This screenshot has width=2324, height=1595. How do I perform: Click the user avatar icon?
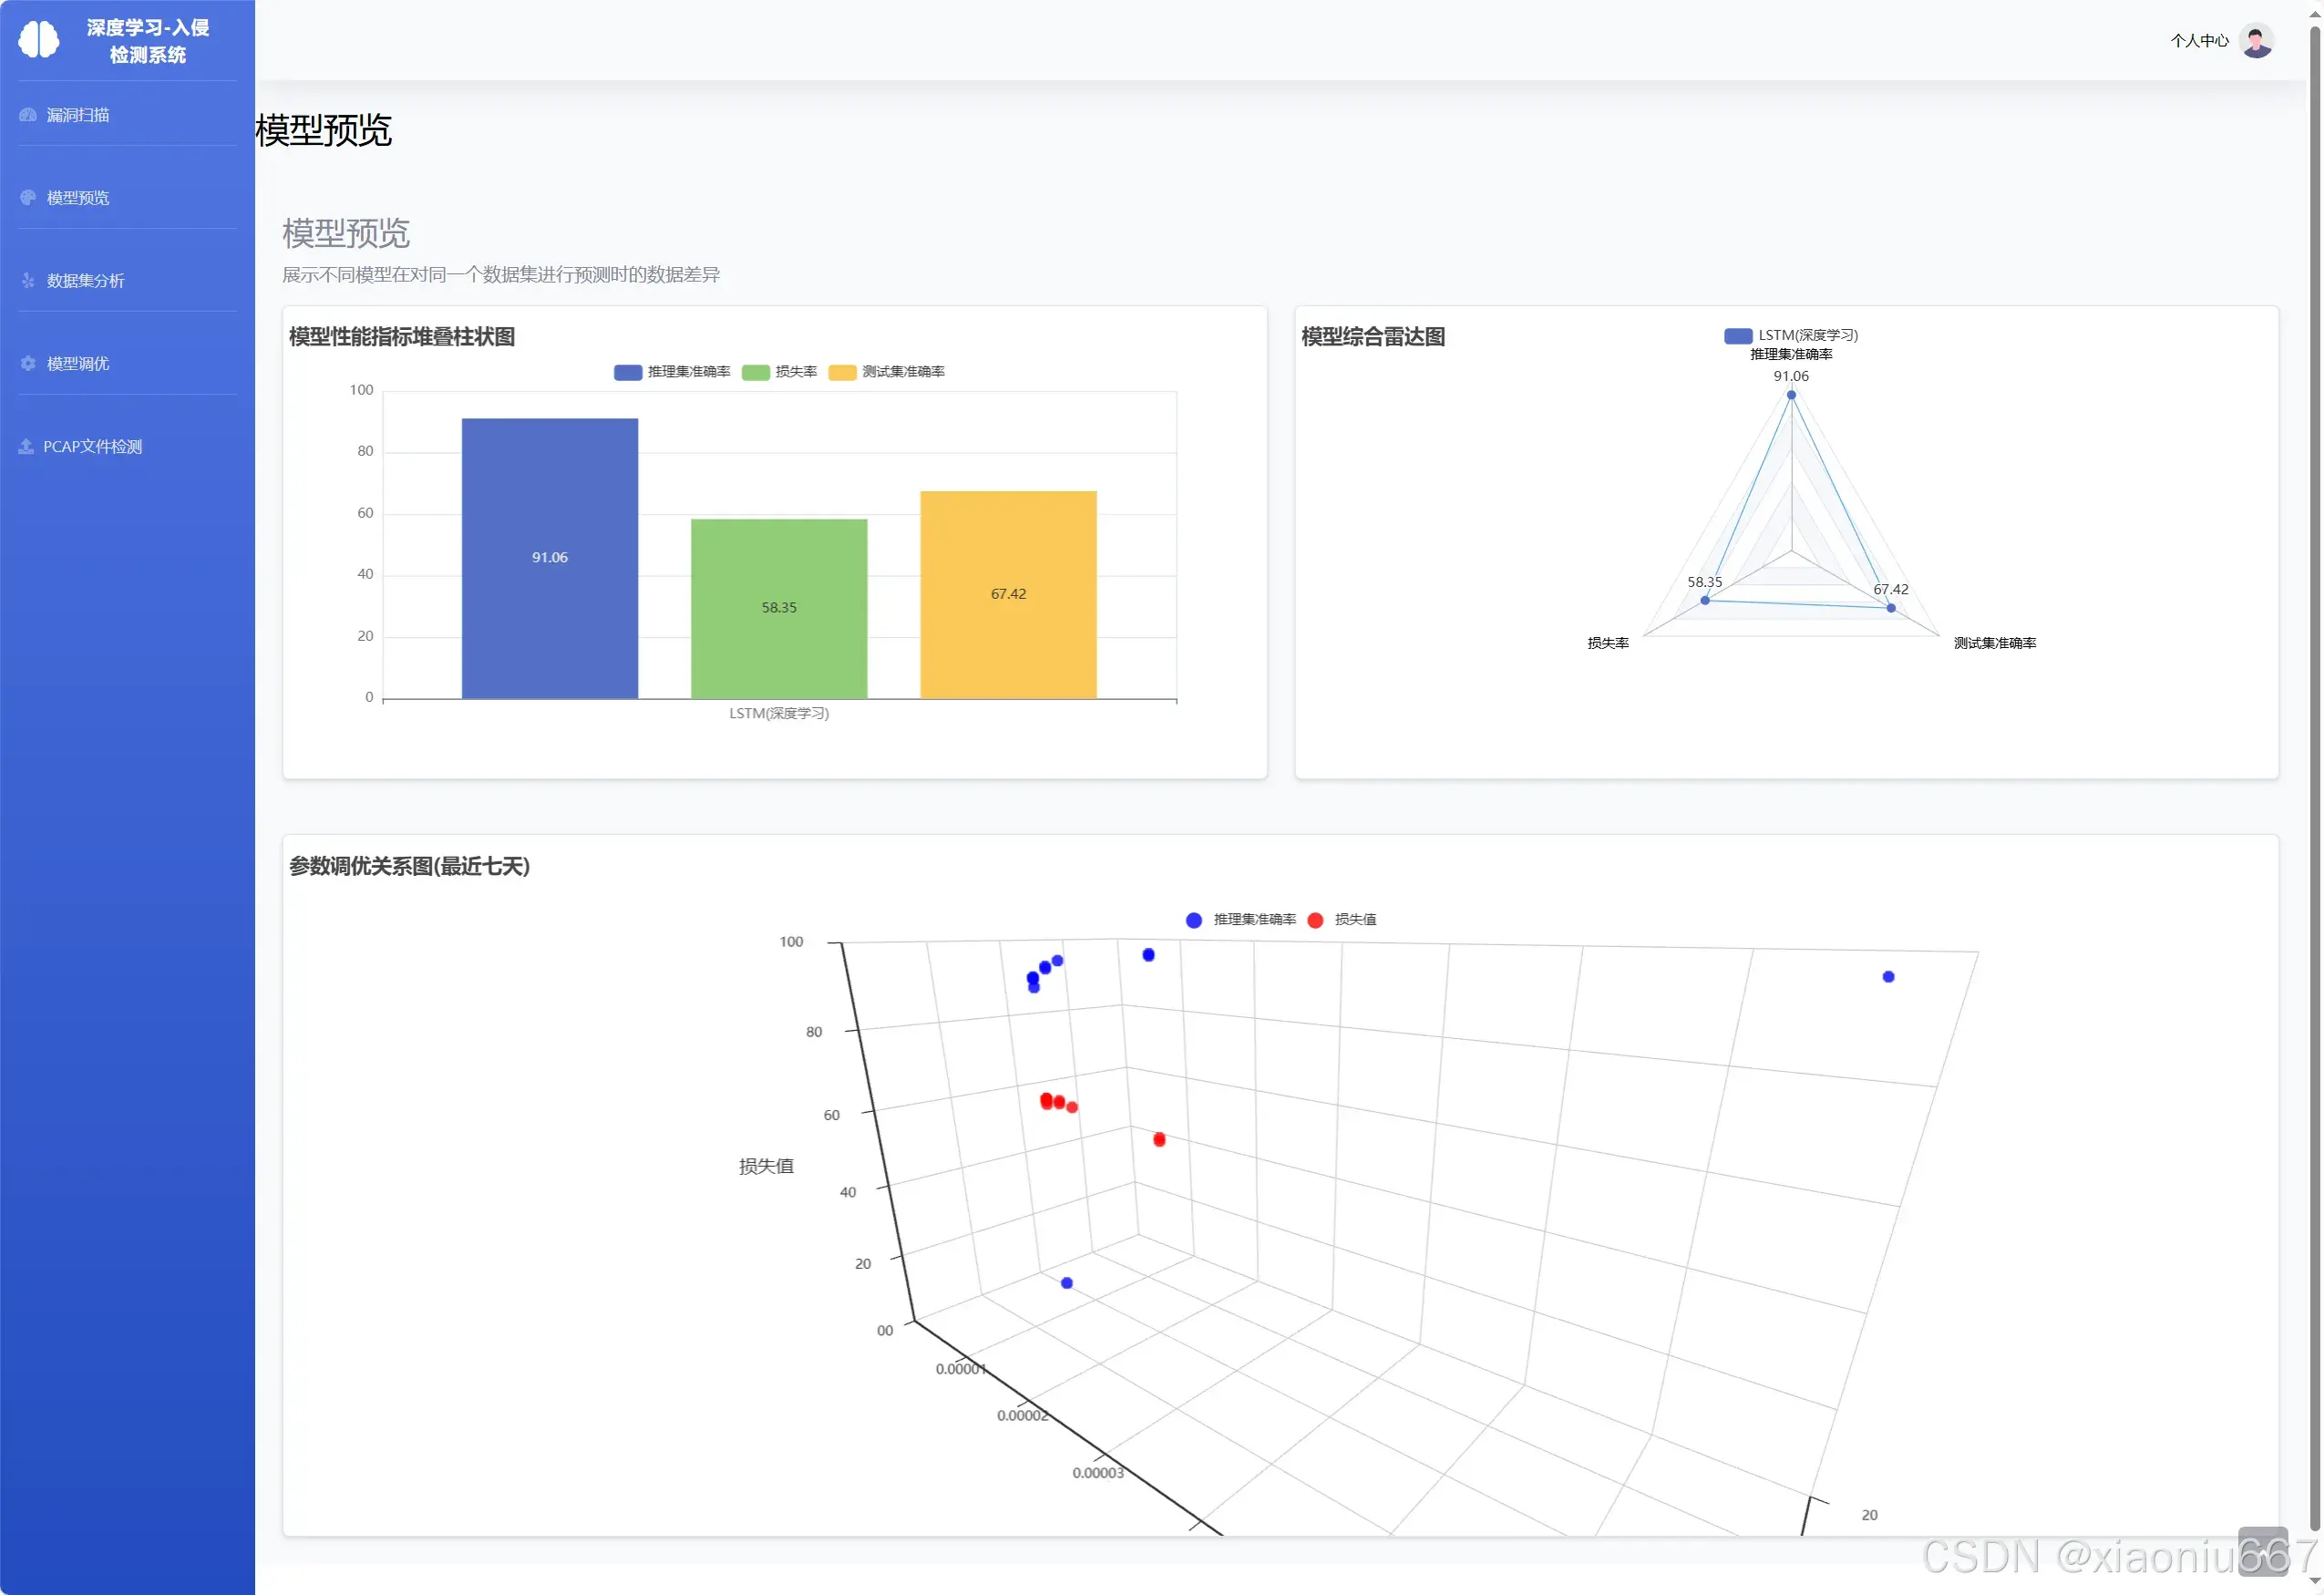click(2255, 41)
